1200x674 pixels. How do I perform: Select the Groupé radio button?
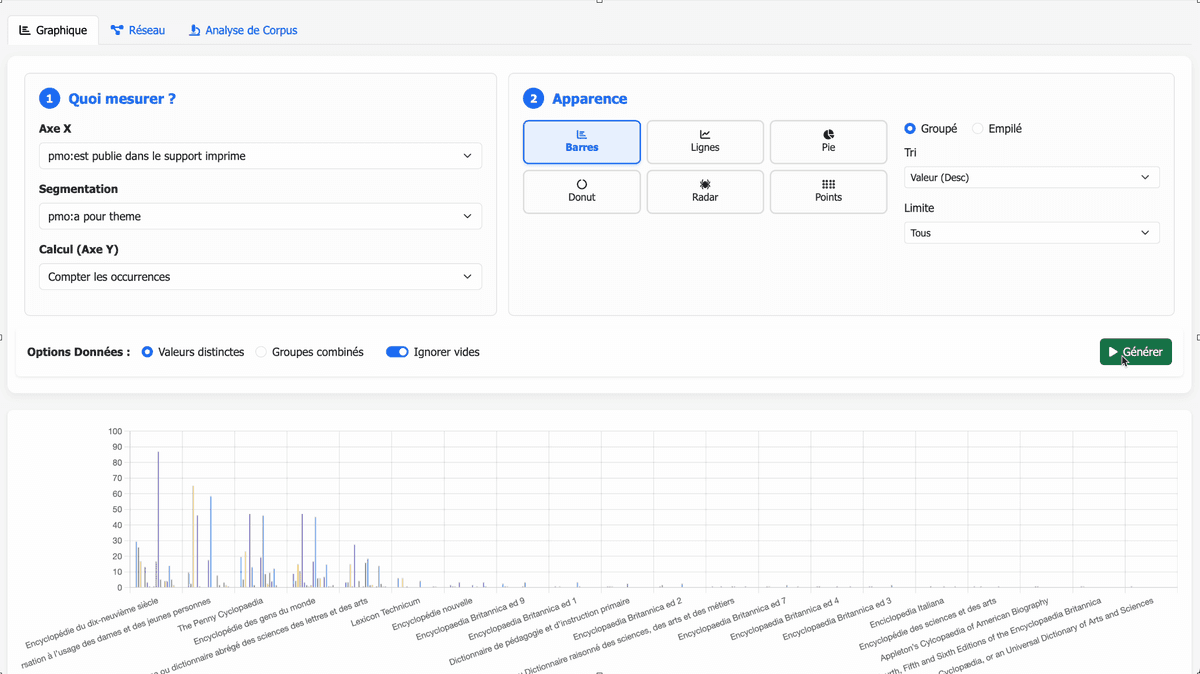point(910,129)
